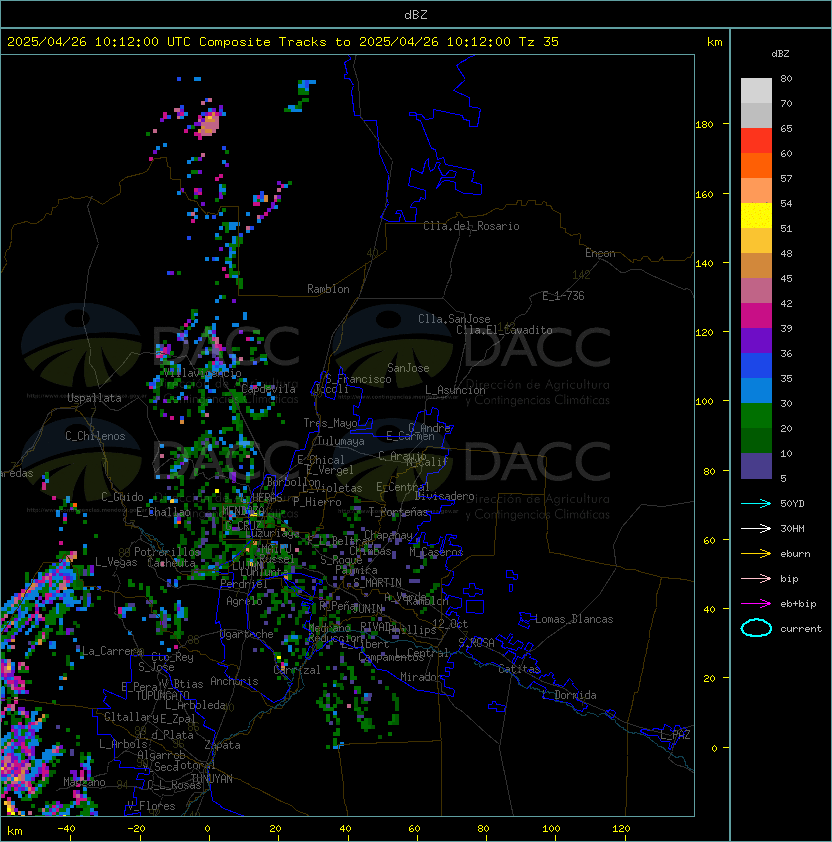Click the 'L_Vegas' map label

pos(116,562)
